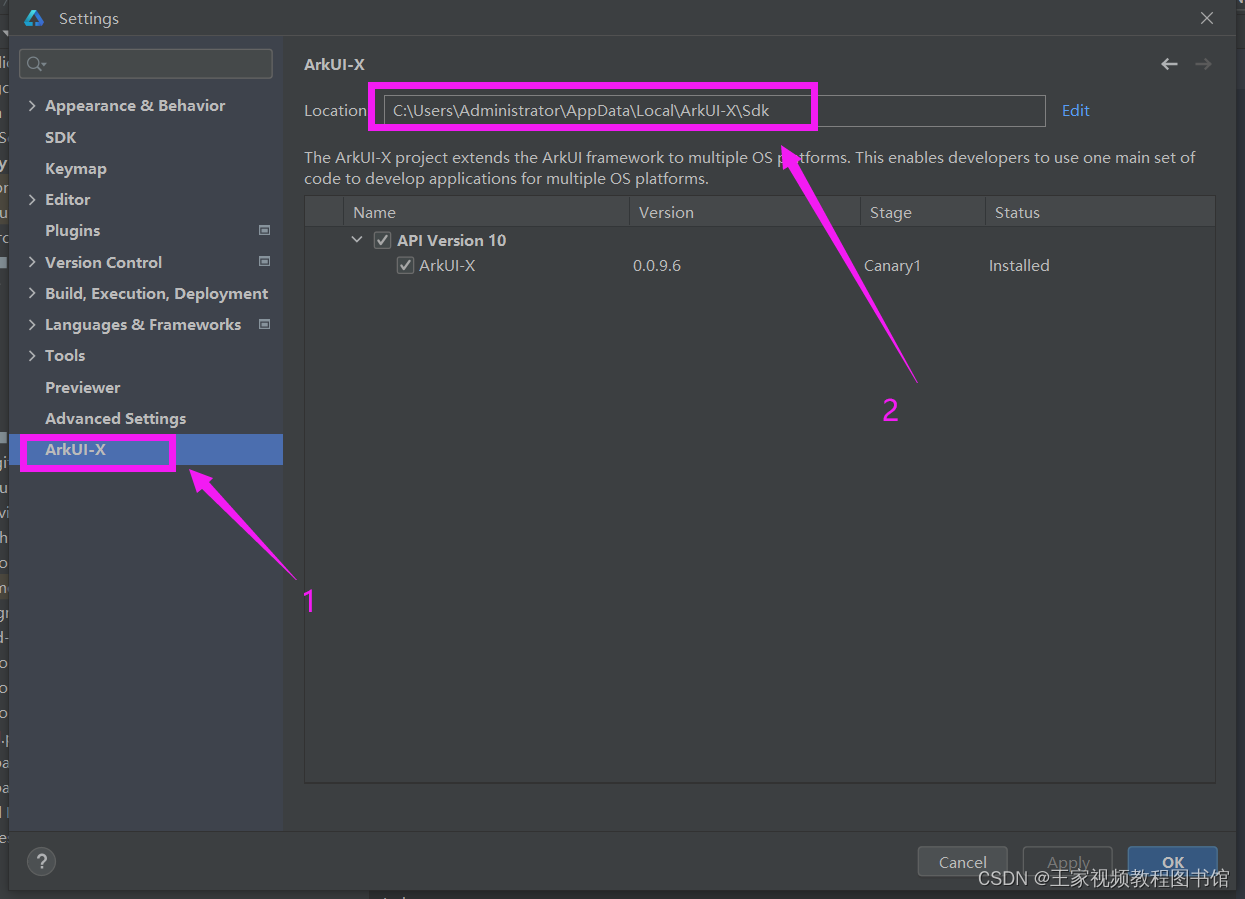Collapse the API Version 10 tree node
The height and width of the screenshot is (899, 1245).
[357, 240]
